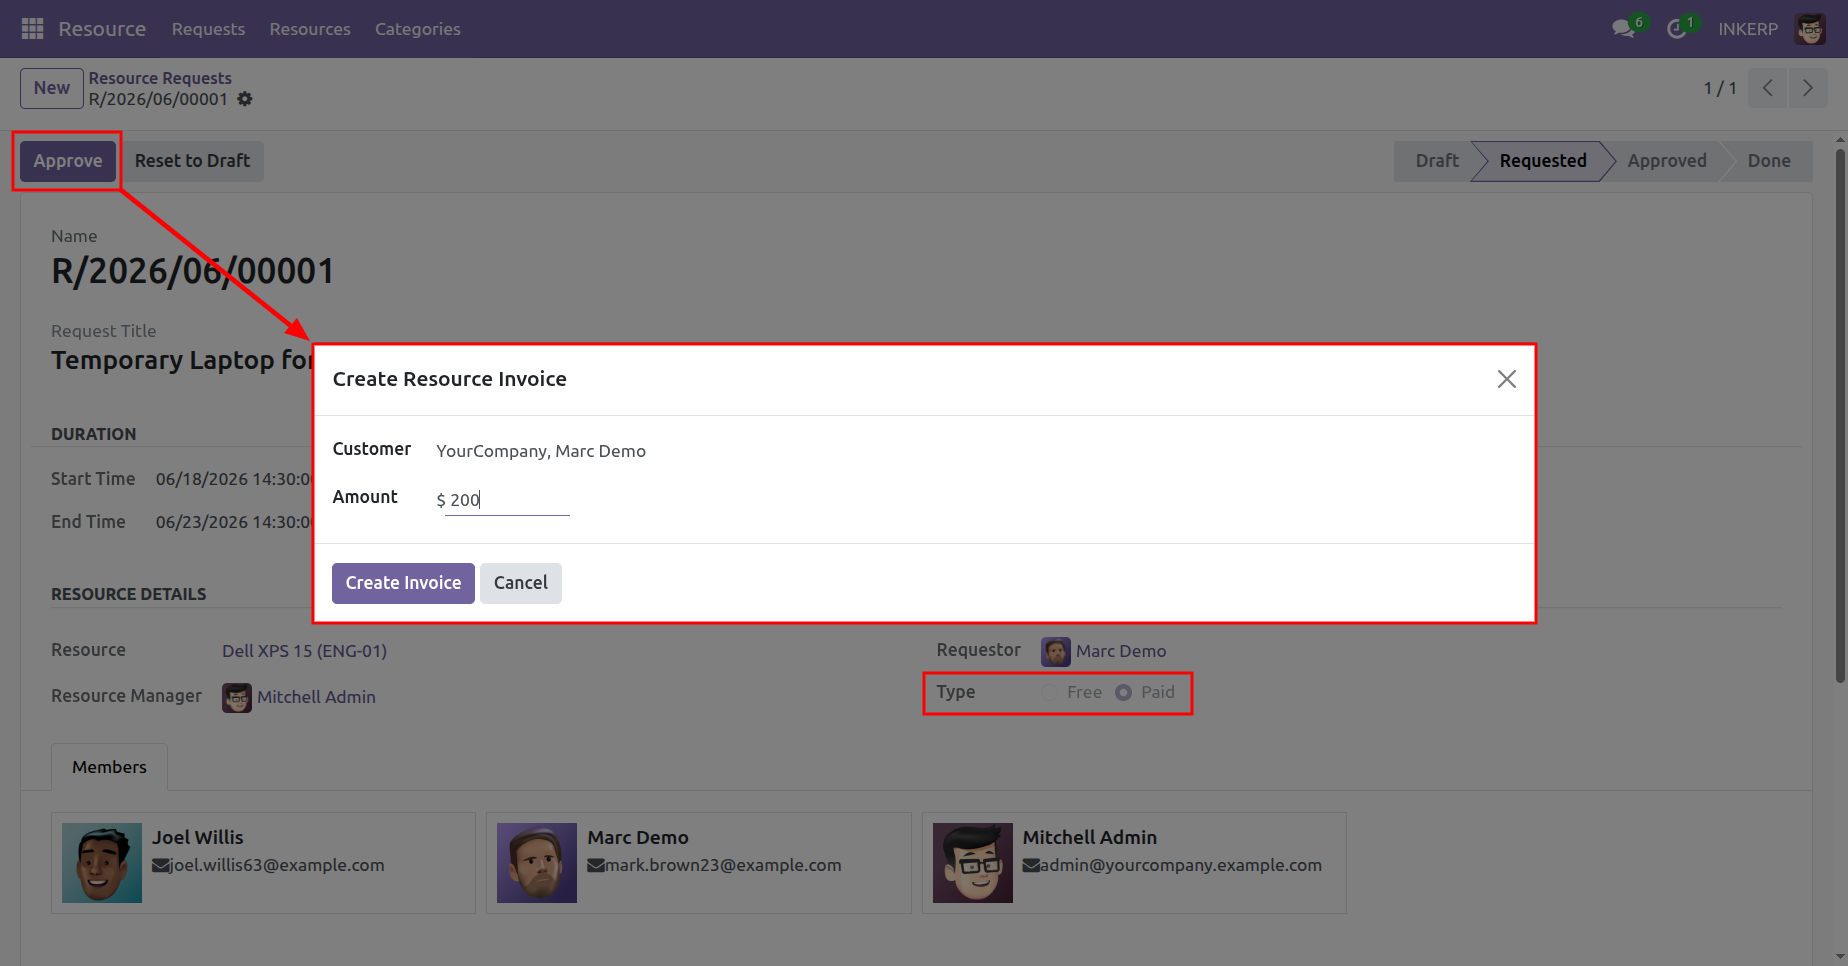Open the Resources menu
The image size is (1848, 966).
(310, 29)
